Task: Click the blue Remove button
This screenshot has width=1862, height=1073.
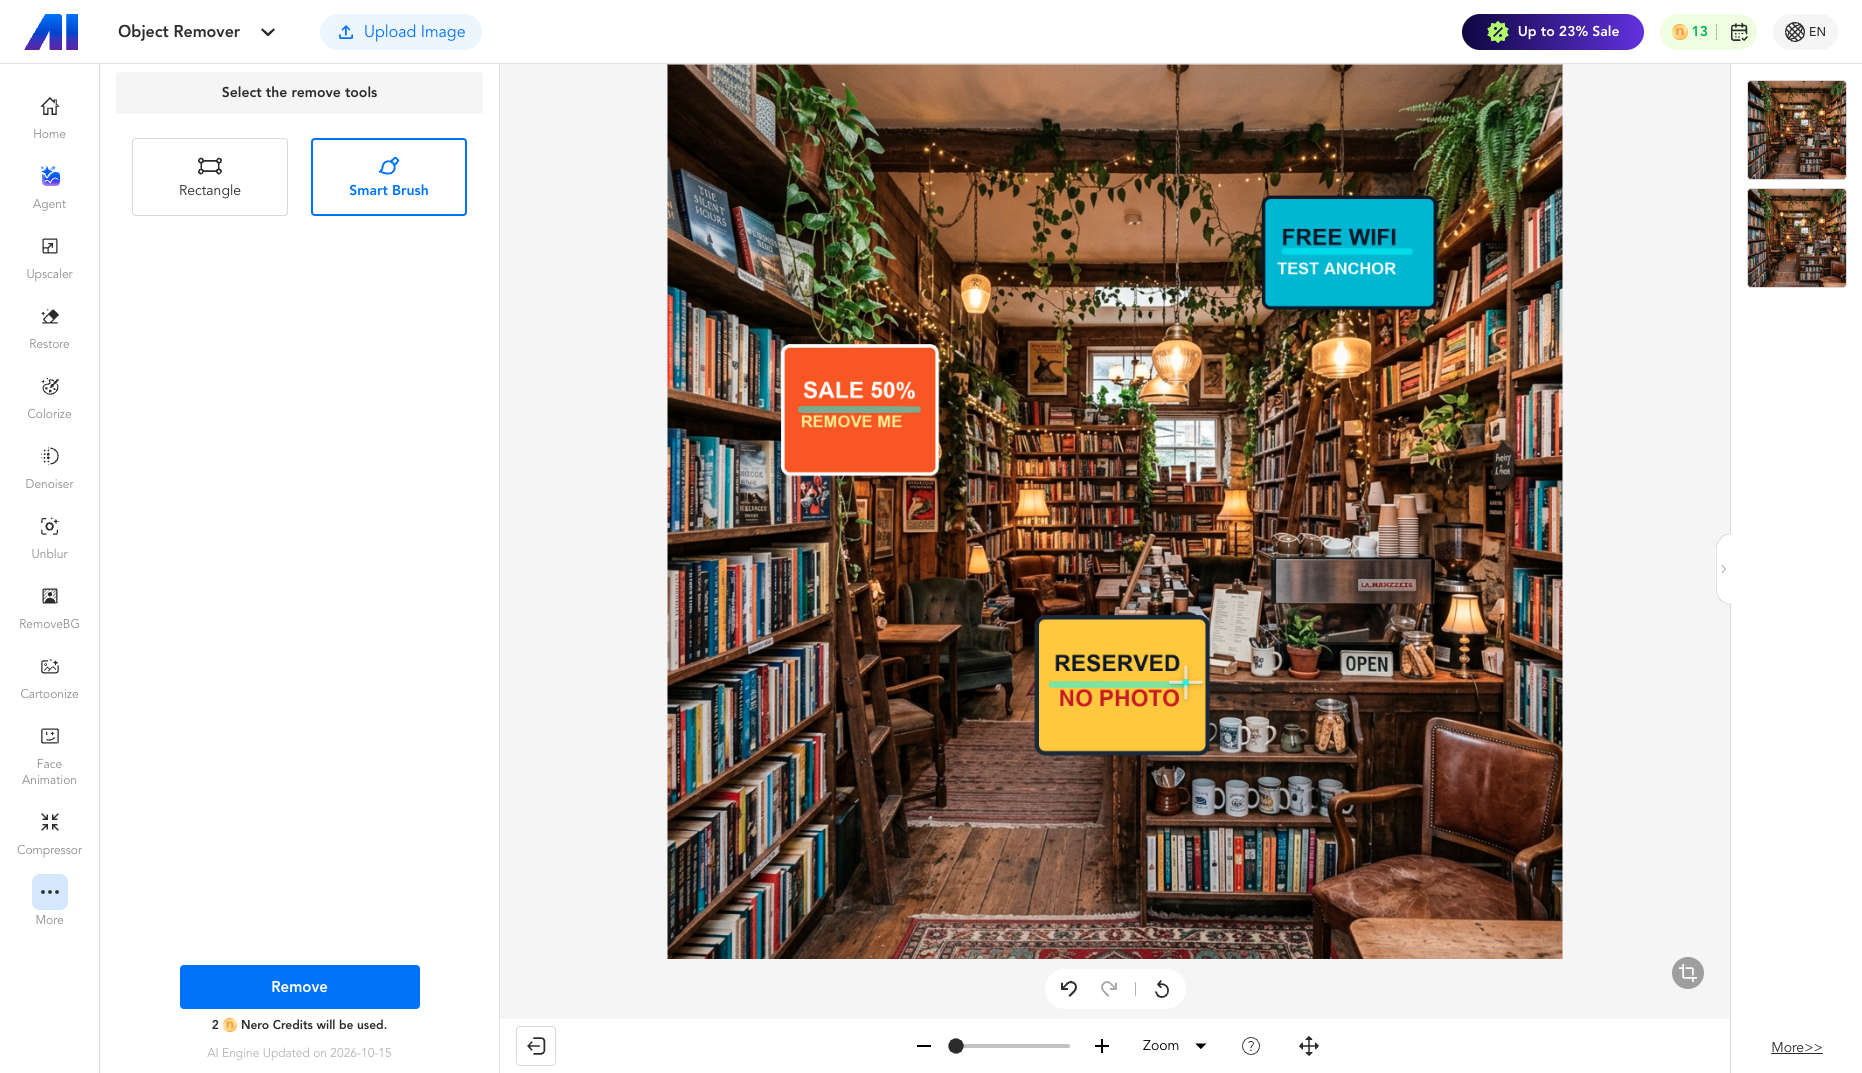Action: tap(300, 987)
